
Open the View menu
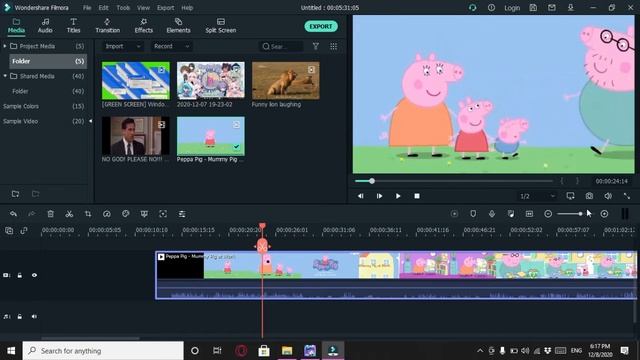[x=143, y=8]
